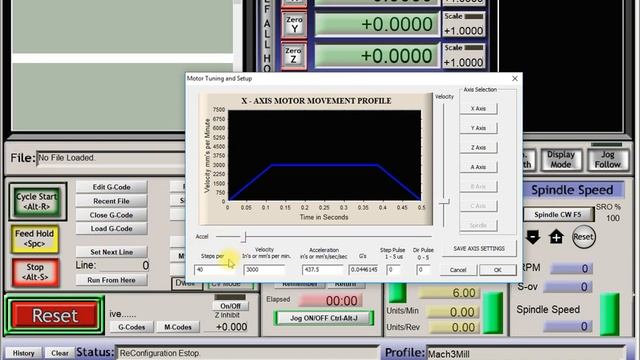
Task: Click the Y axis DRO value
Action: click(x=376, y=24)
